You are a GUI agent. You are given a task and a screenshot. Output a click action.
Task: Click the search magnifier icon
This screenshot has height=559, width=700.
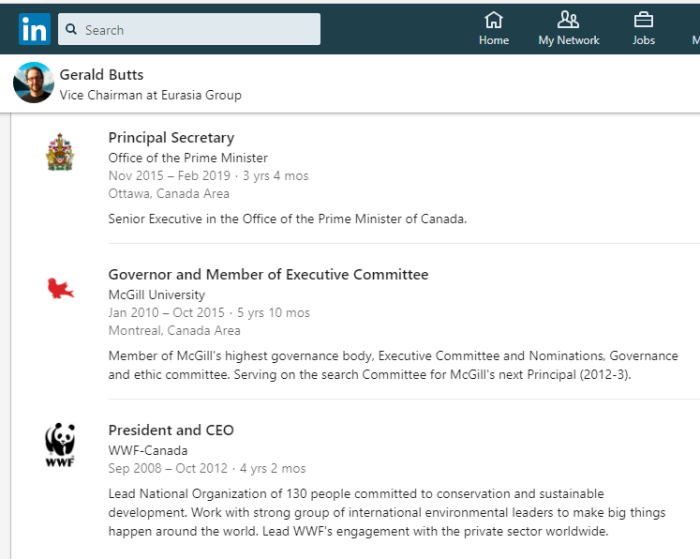click(71, 29)
